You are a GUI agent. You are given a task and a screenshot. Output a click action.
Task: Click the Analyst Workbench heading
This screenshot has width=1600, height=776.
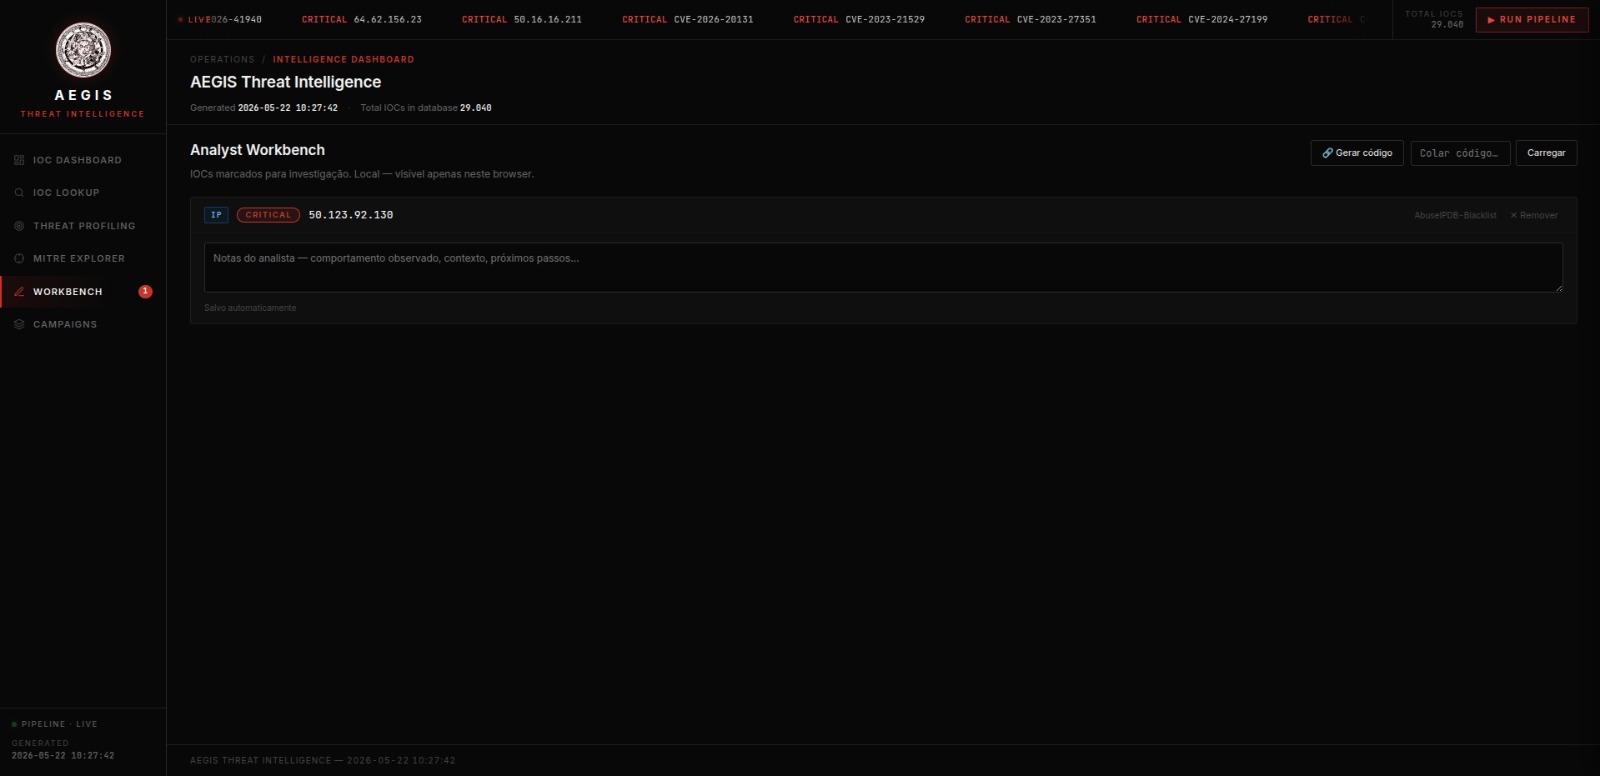point(257,150)
